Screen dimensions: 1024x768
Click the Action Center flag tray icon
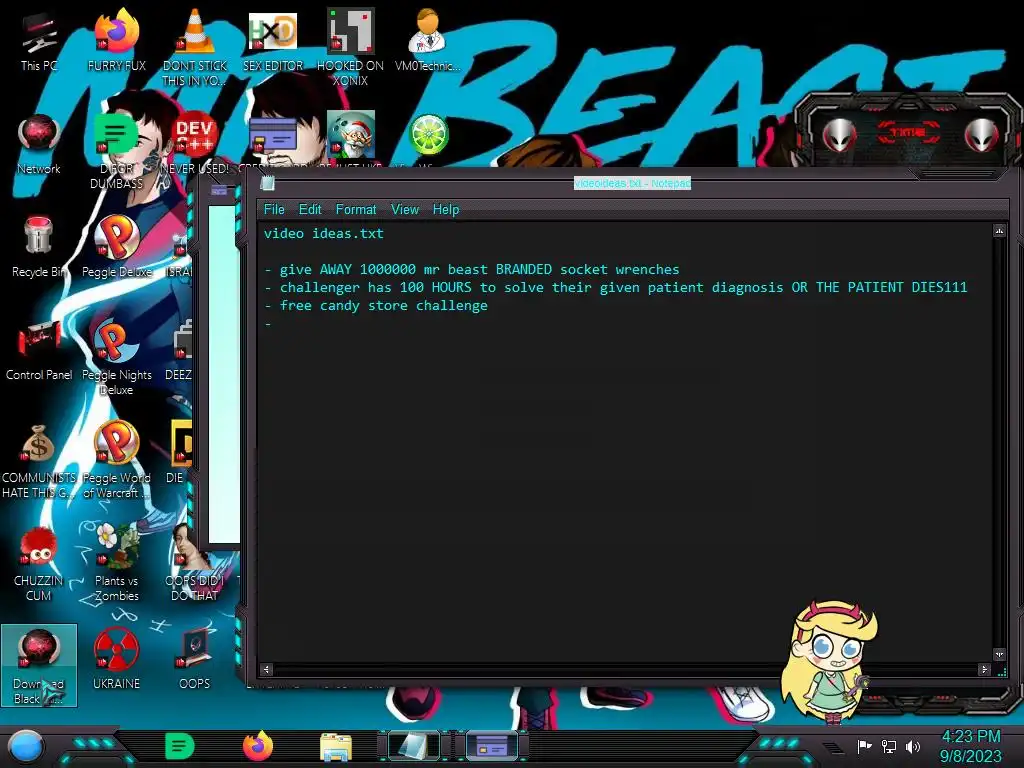click(865, 746)
